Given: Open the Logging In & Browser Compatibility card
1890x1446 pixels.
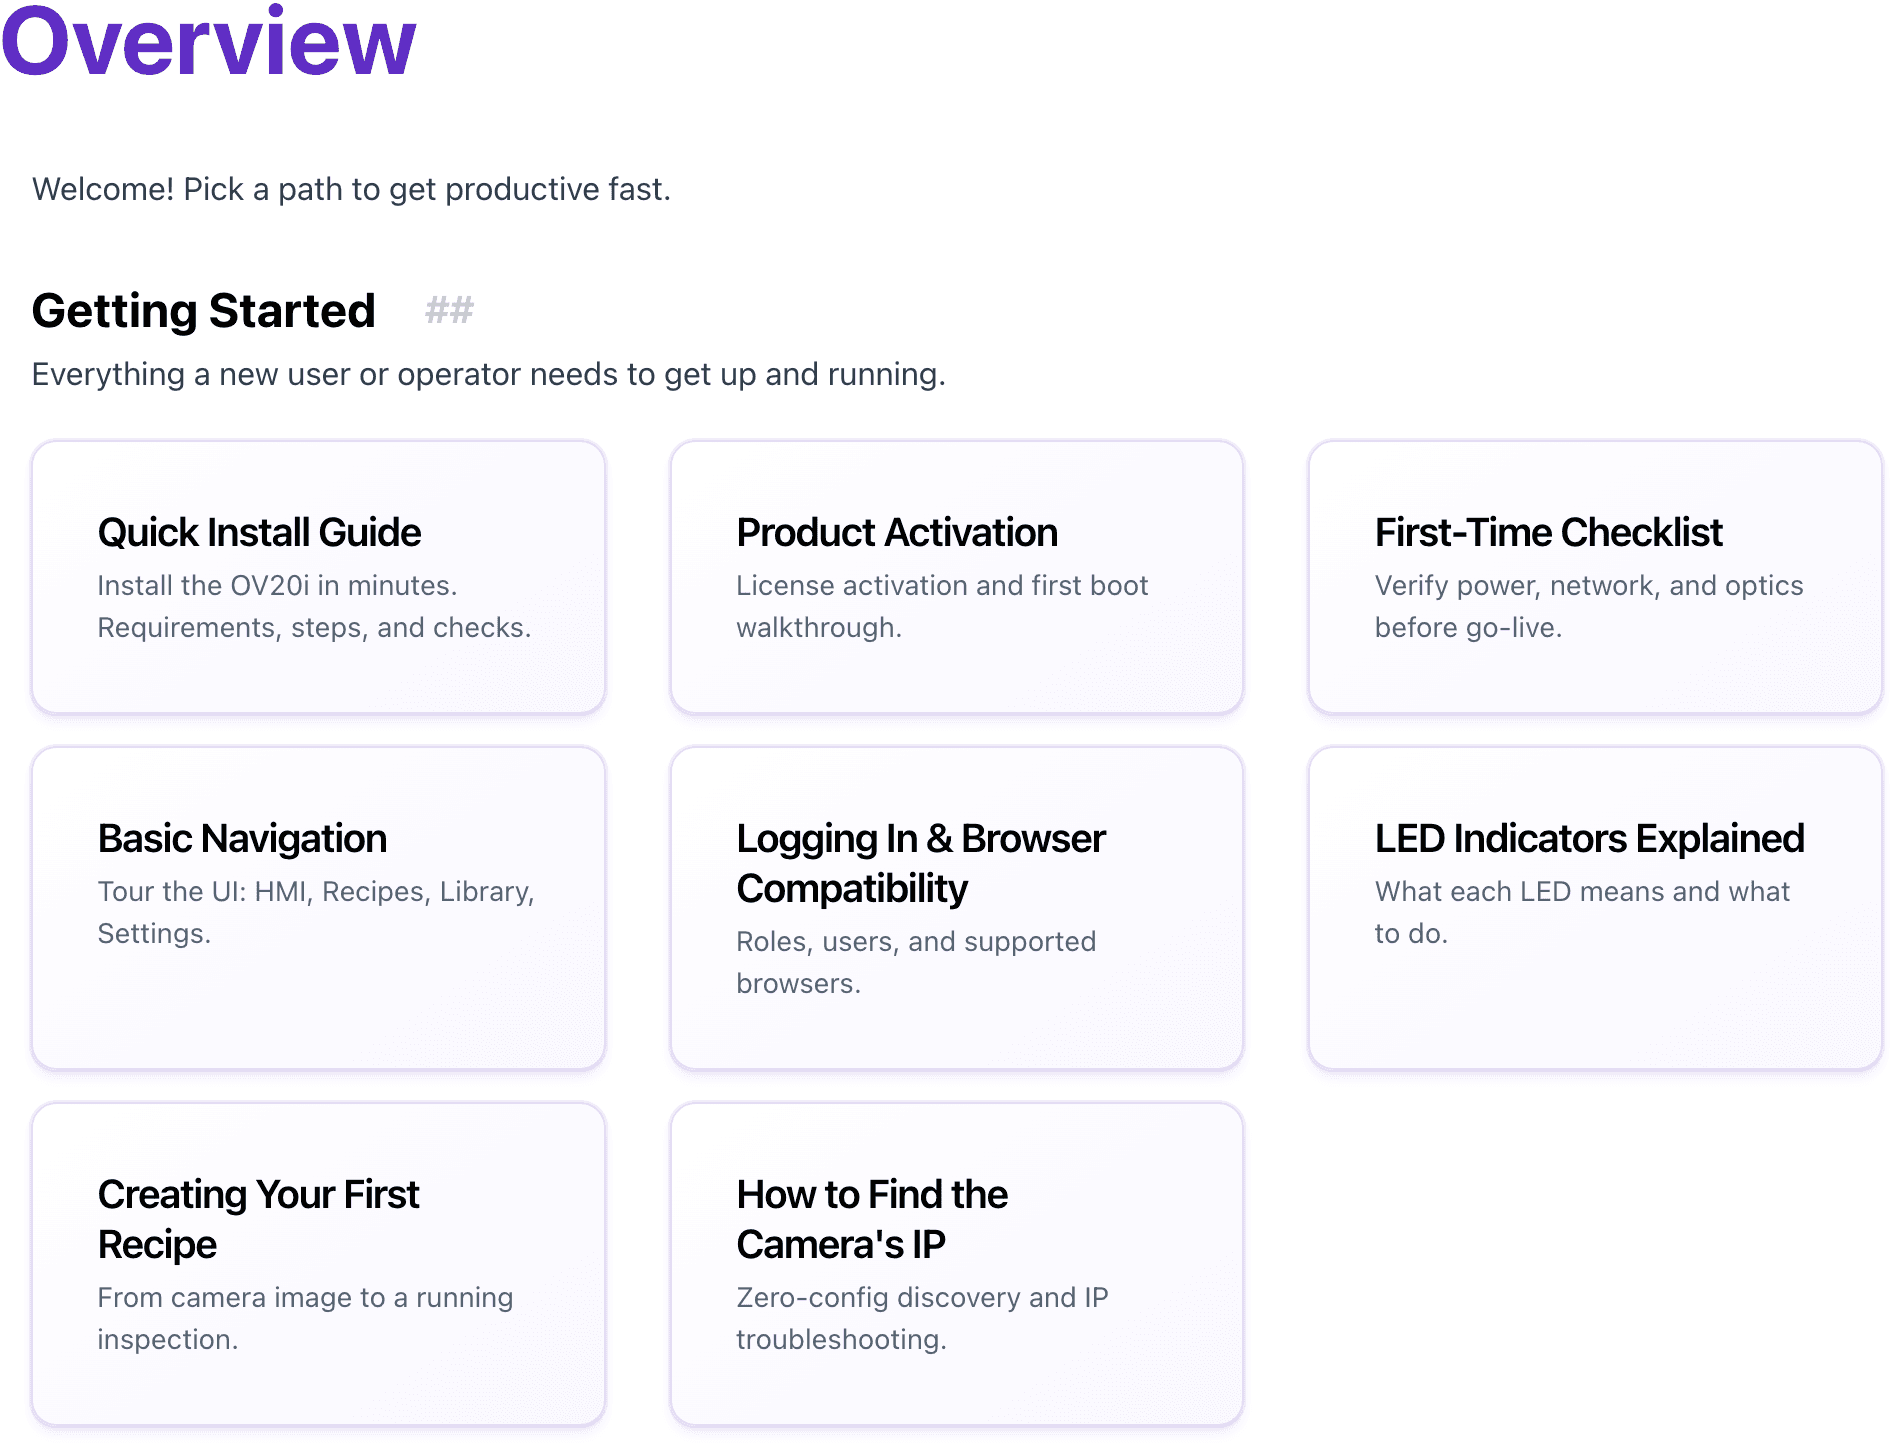Looking at the screenshot, I should point(956,905).
